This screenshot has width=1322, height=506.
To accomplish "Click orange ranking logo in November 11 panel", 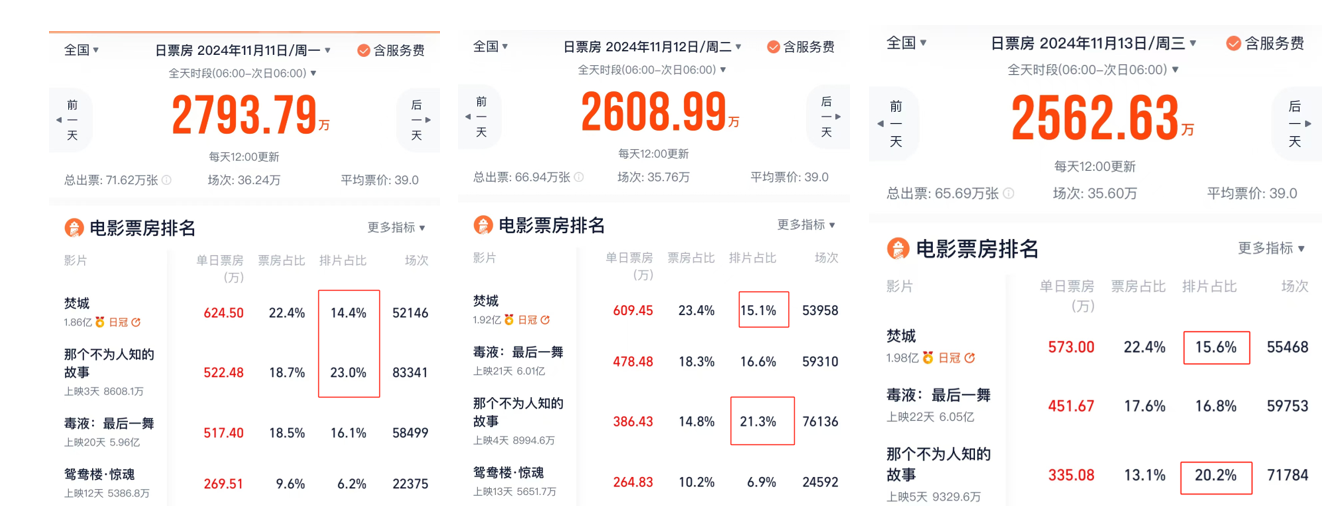I will click(74, 228).
